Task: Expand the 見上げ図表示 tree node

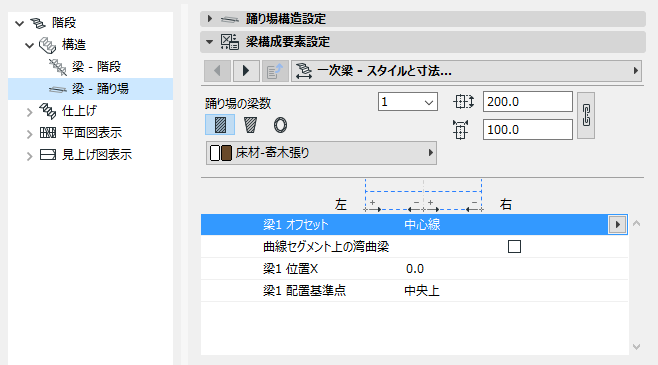Action: pos(29,156)
